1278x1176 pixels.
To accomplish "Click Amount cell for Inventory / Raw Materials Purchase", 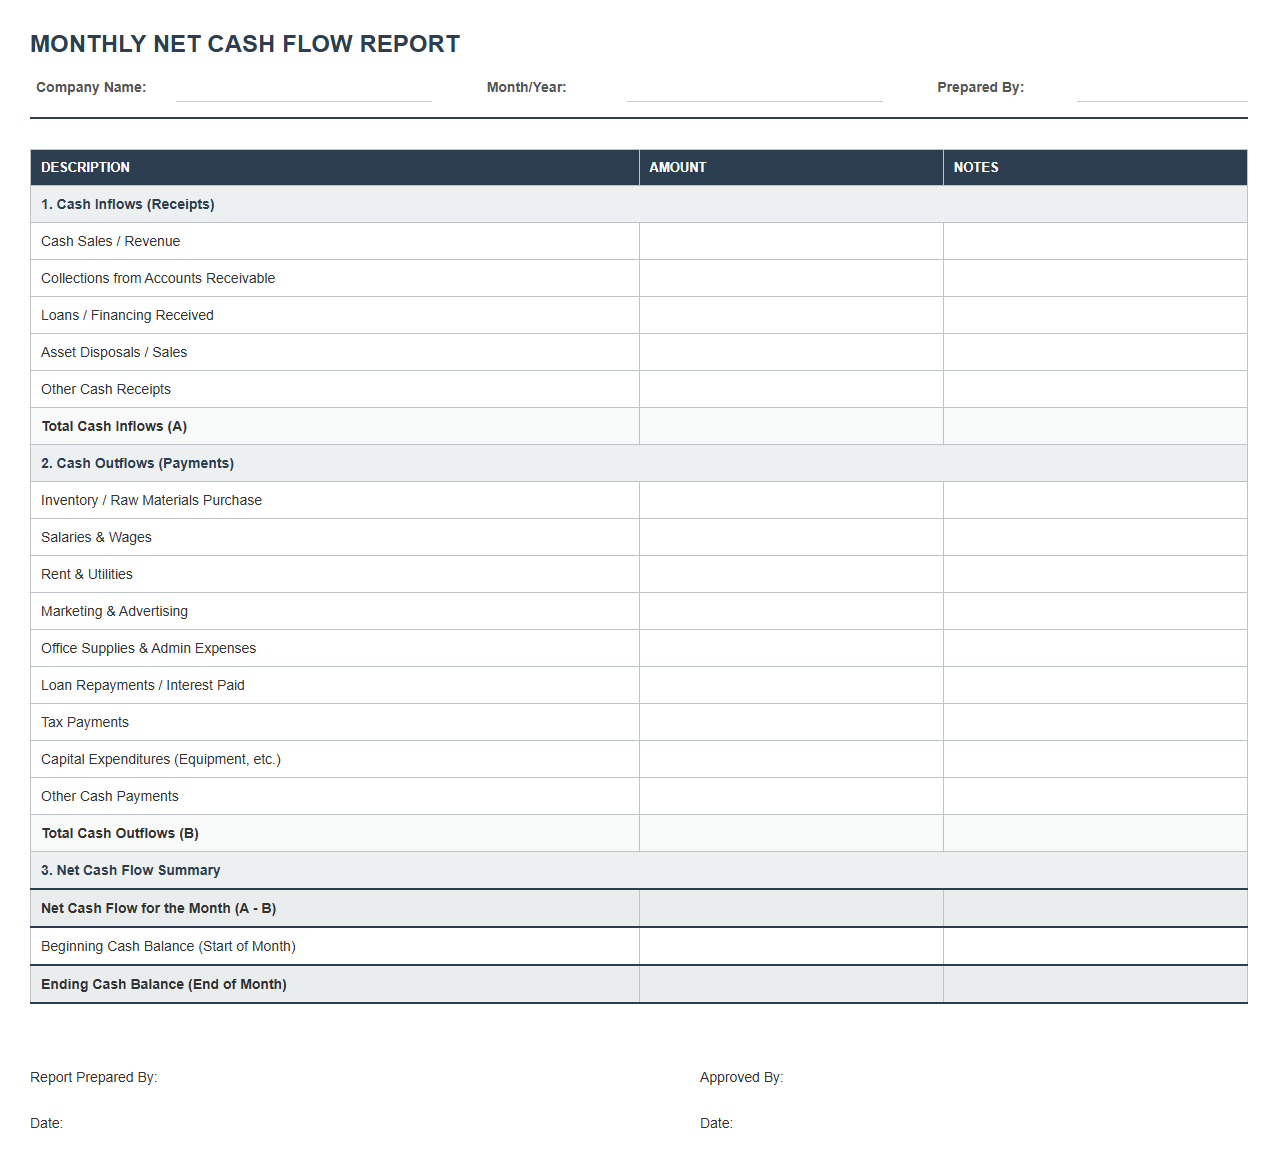I will click(791, 500).
